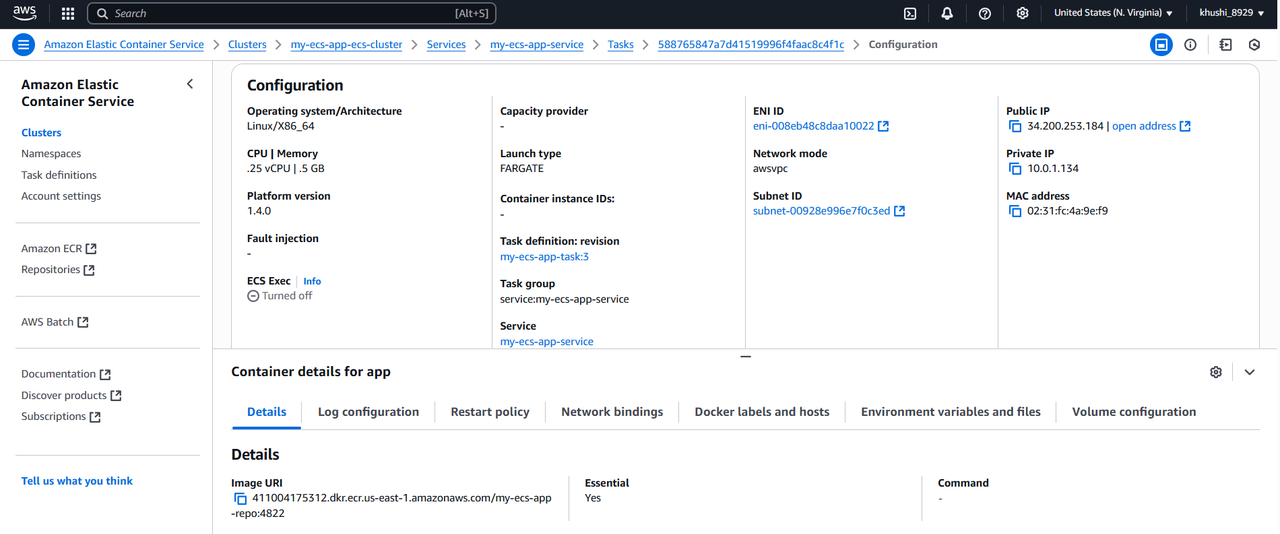The height and width of the screenshot is (534, 1280).
Task: Open the help question mark icon
Action: (x=985, y=14)
